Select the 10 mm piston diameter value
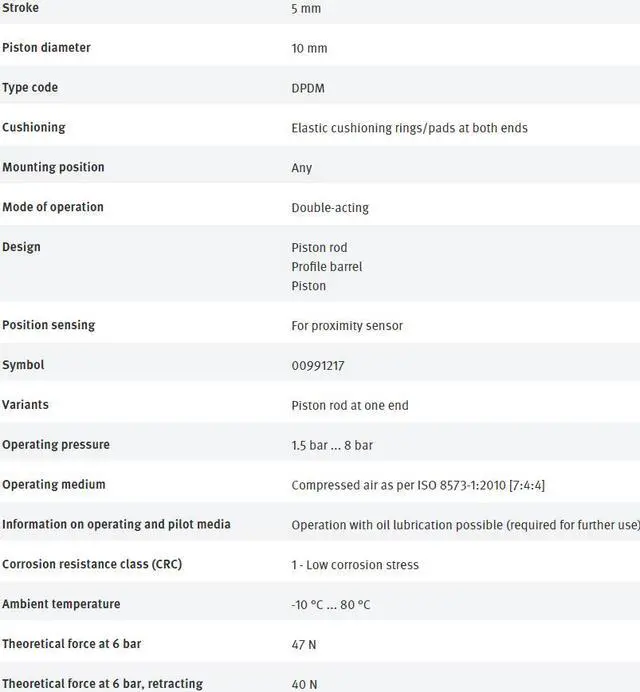640x692 pixels. 309,48
